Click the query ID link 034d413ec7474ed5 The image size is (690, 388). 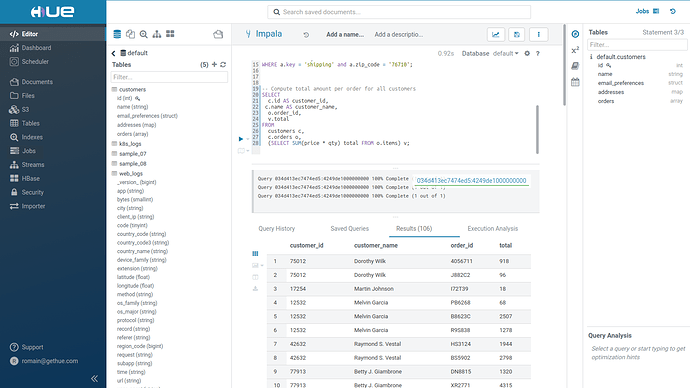tap(471, 180)
